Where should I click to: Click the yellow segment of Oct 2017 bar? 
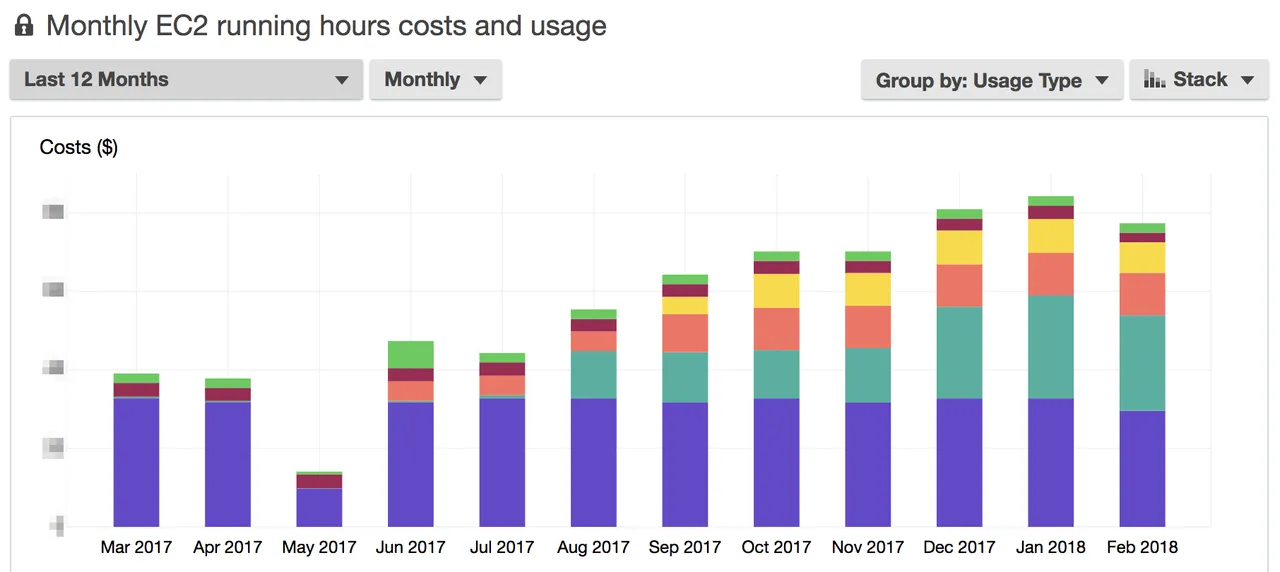(x=777, y=291)
